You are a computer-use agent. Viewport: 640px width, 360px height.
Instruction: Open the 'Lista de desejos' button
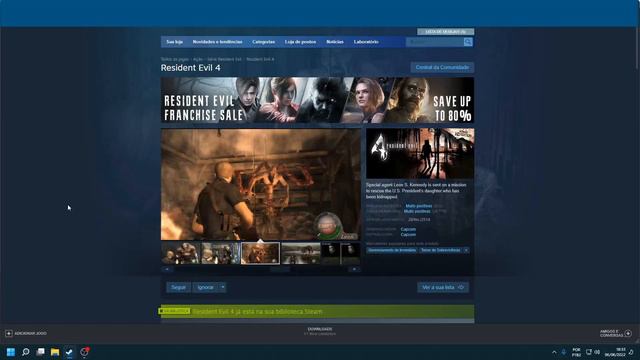point(445,31)
